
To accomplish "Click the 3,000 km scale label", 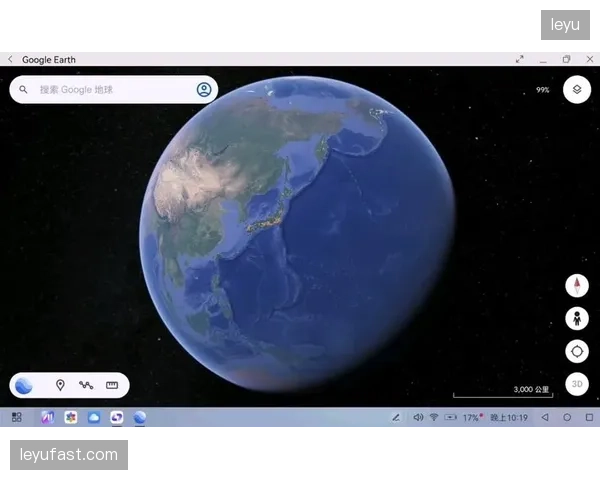I will (531, 389).
